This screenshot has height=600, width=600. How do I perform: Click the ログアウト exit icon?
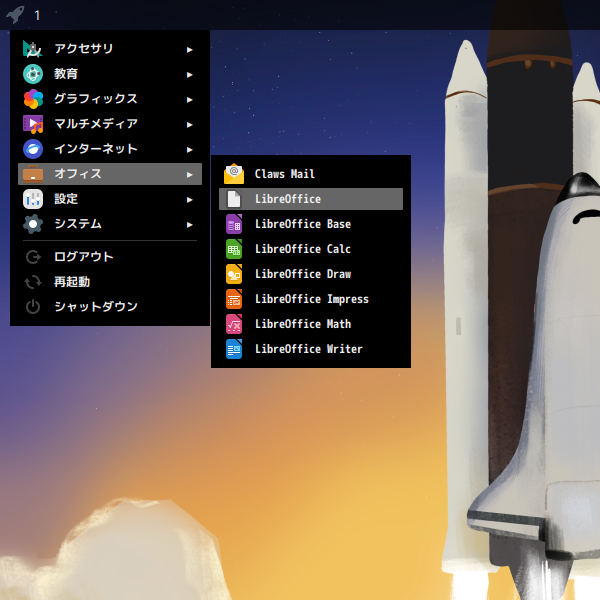pyautogui.click(x=33, y=257)
